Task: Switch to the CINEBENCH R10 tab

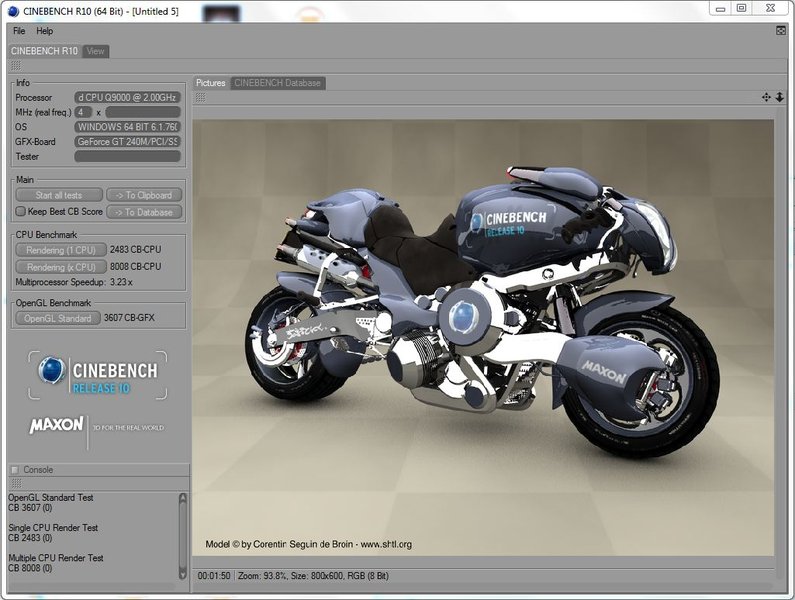Action: click(45, 51)
